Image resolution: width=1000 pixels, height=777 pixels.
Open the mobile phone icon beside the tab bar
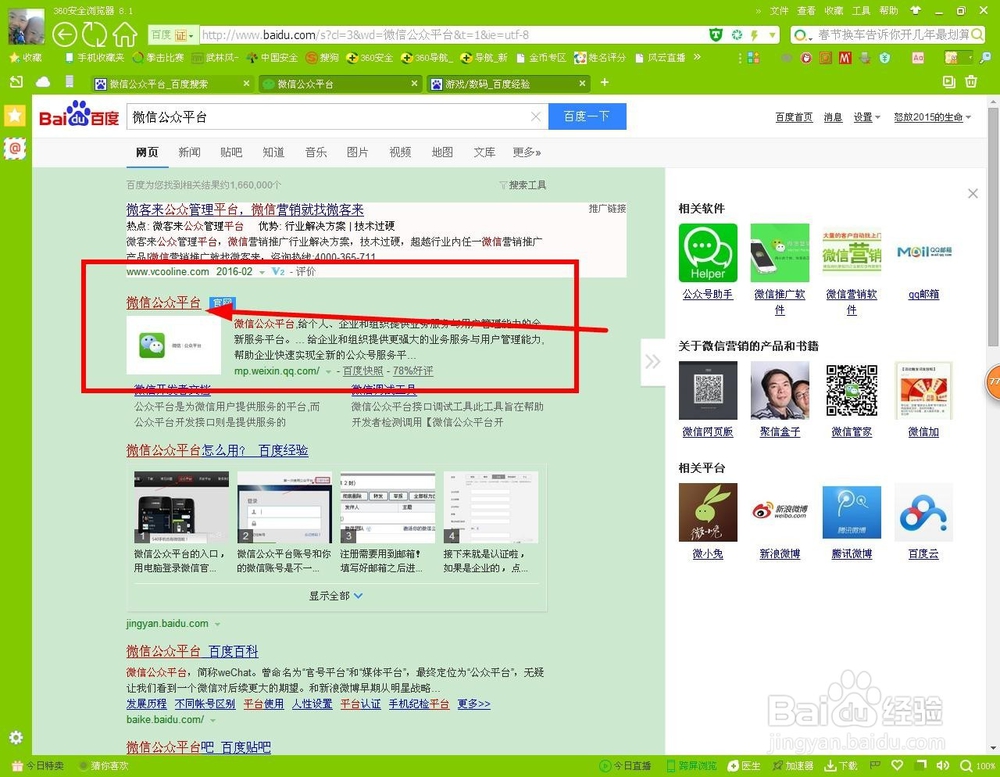click(70, 81)
